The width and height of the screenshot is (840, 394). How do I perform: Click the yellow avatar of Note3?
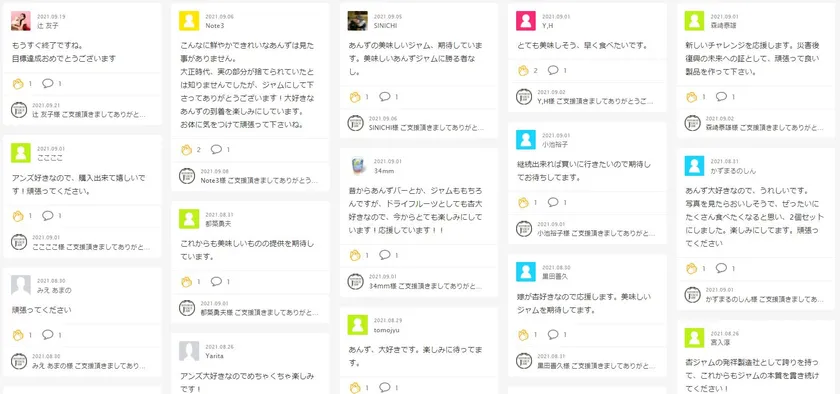[189, 21]
